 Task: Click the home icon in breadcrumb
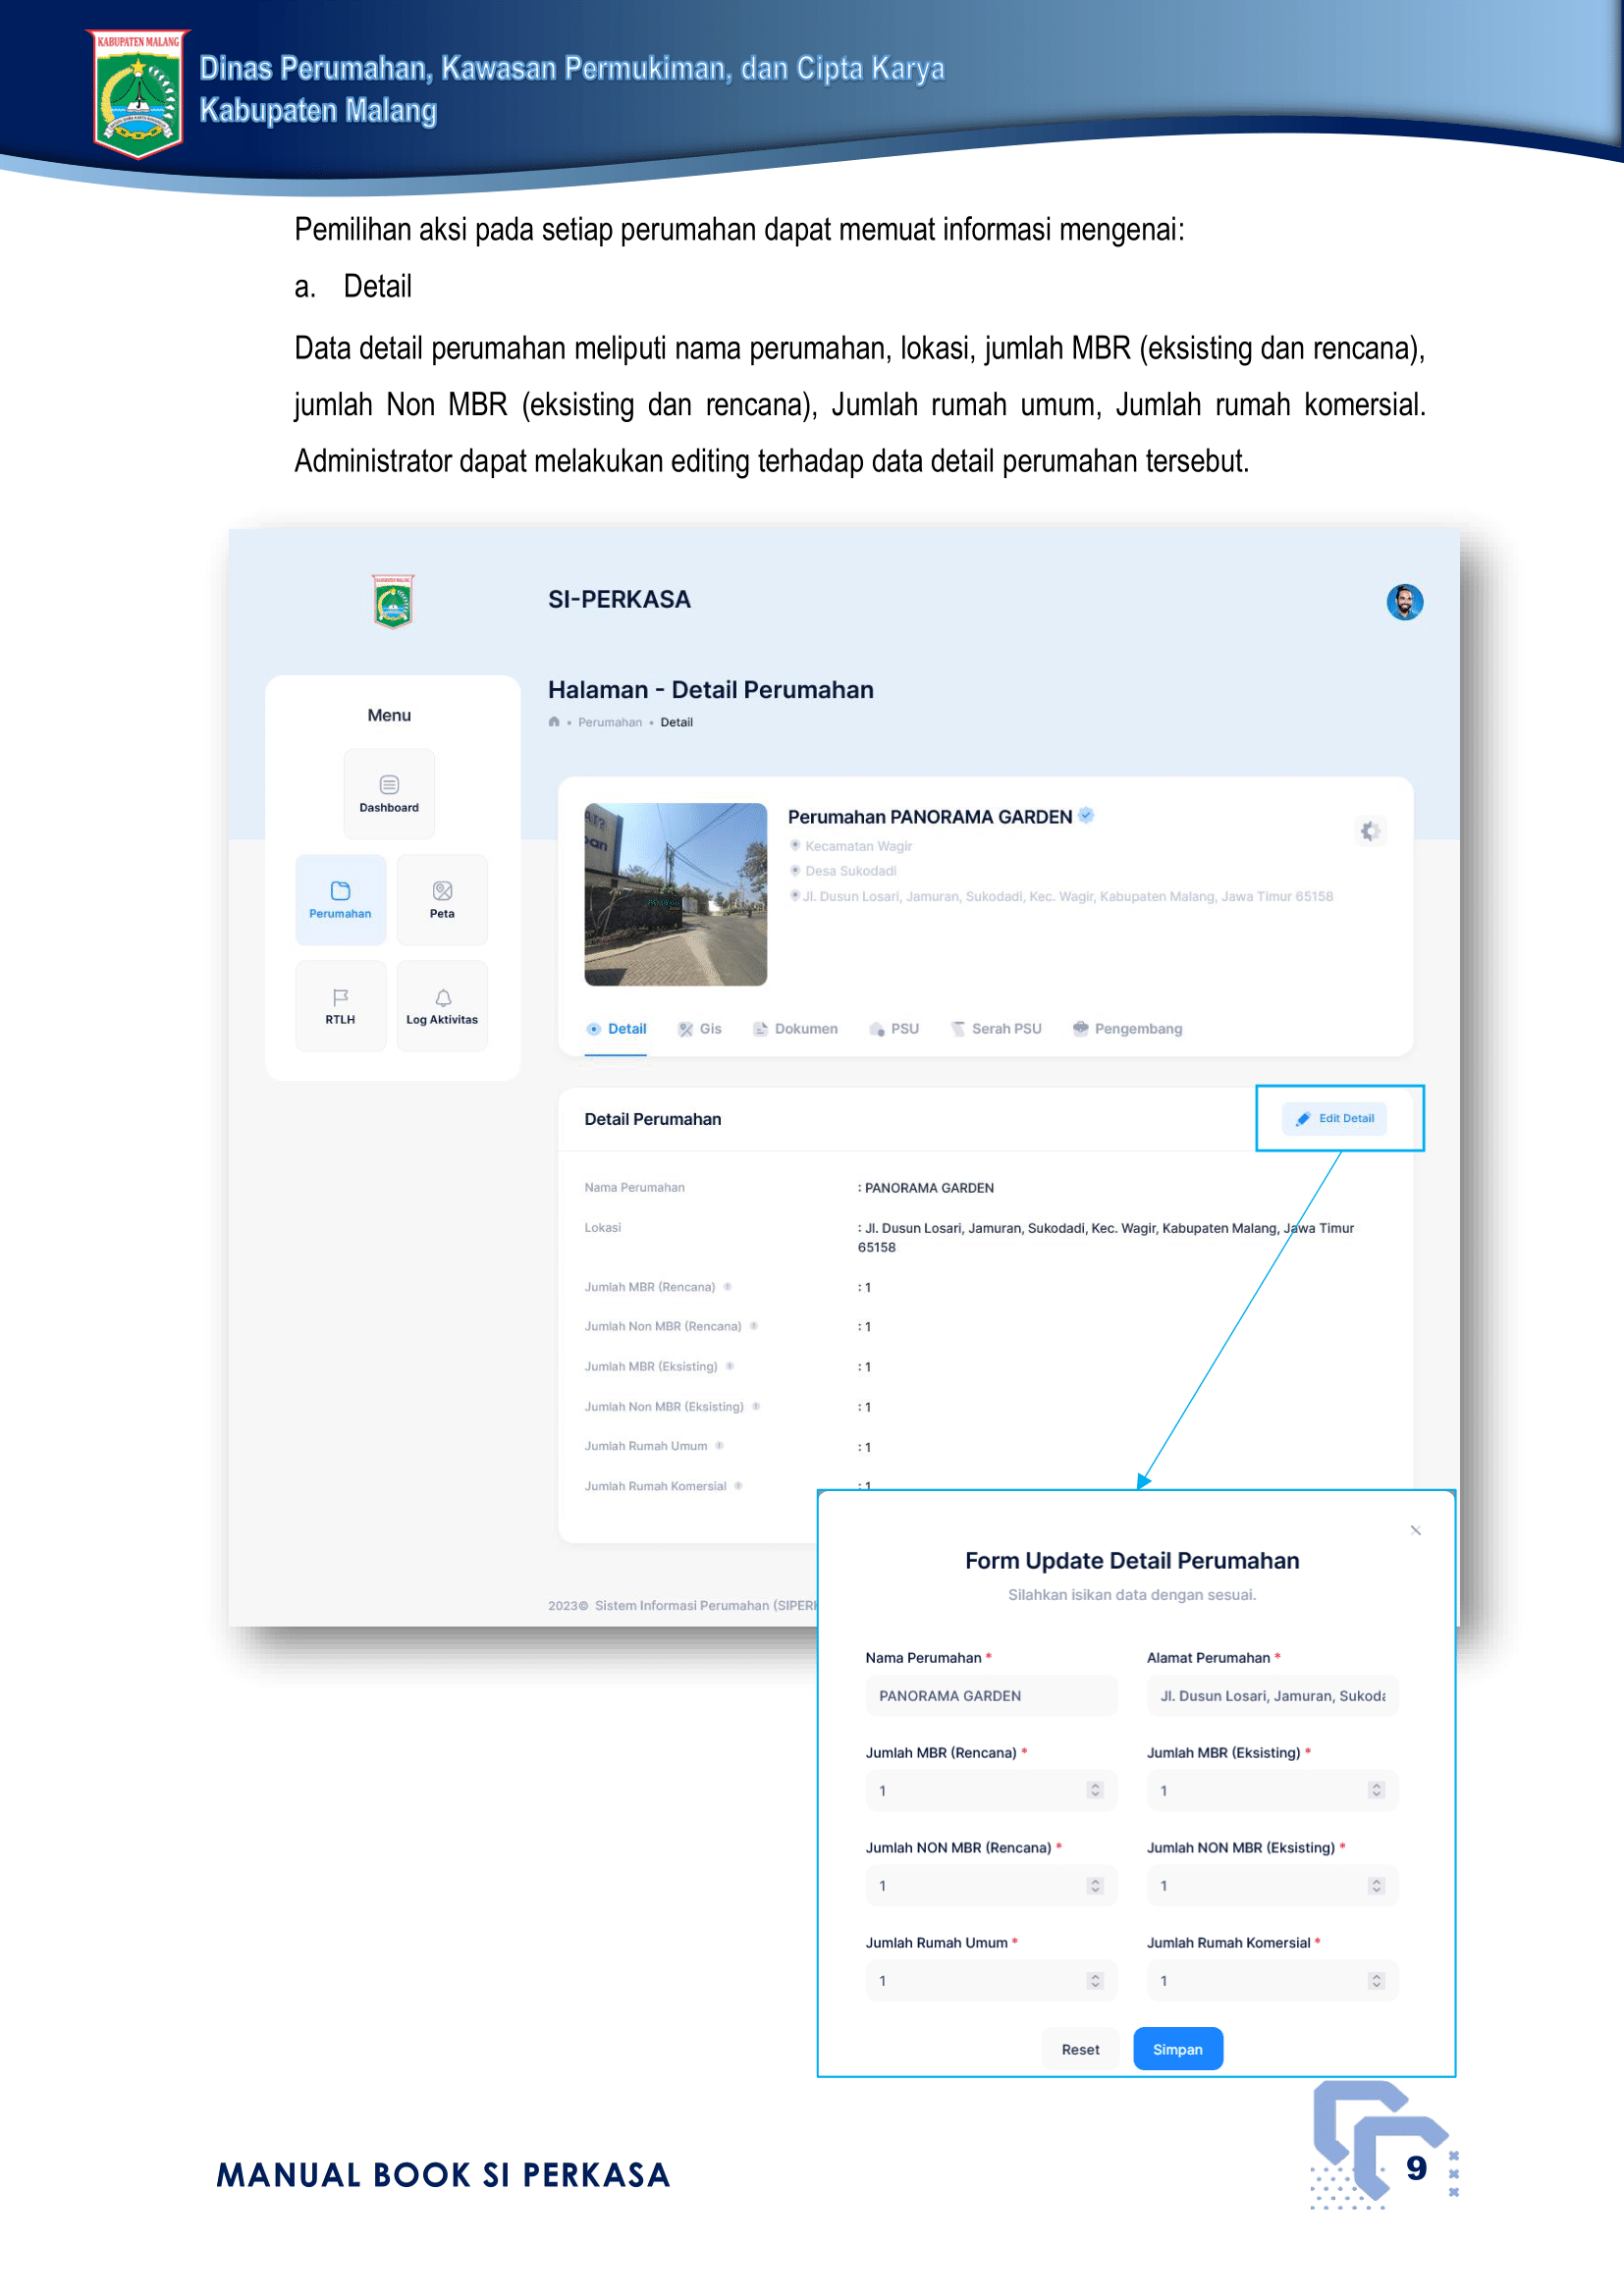click(554, 722)
